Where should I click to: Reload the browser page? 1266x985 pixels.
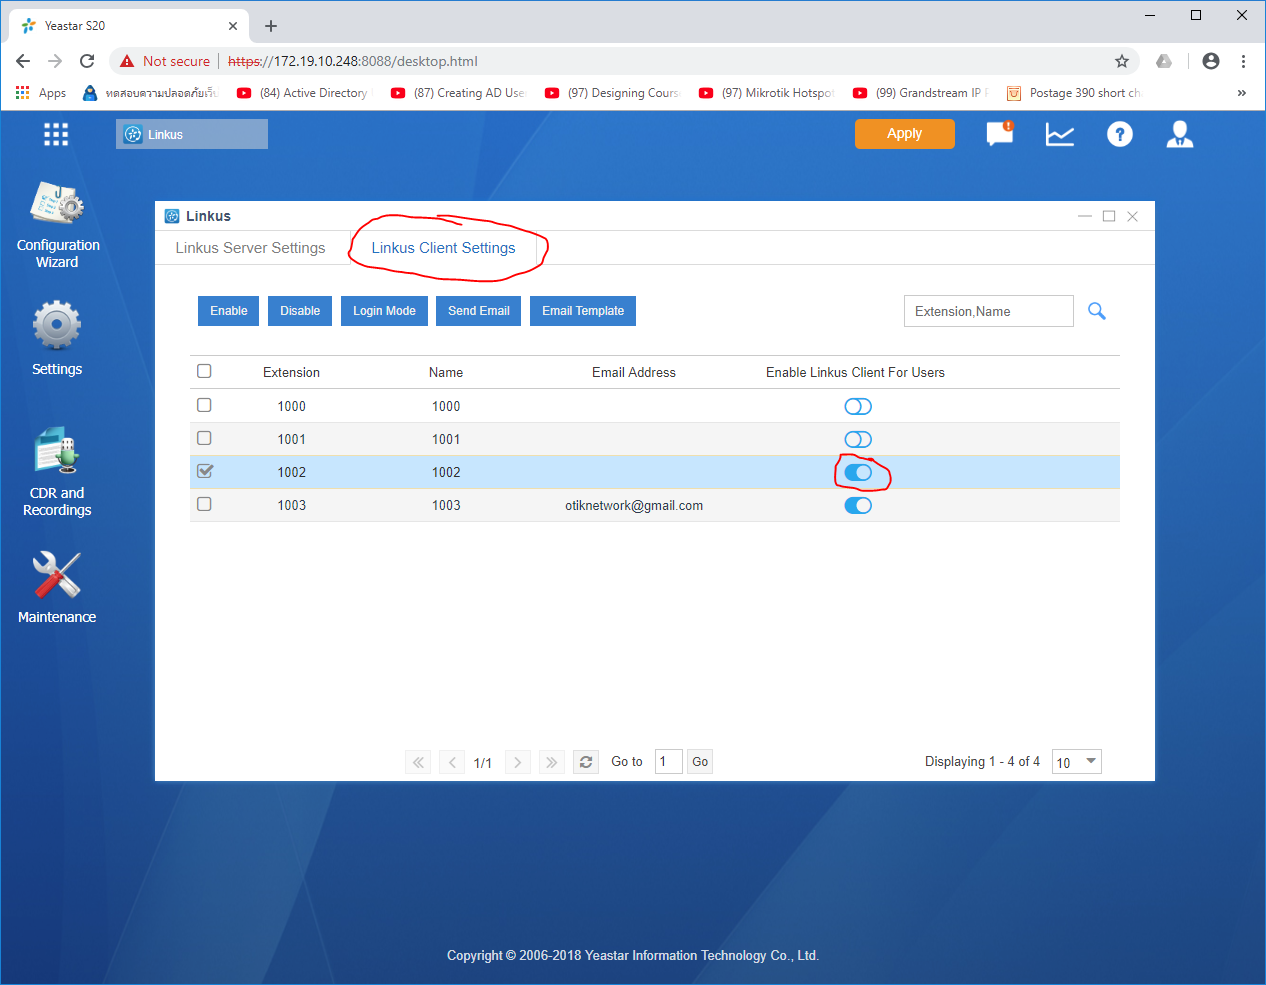[87, 61]
